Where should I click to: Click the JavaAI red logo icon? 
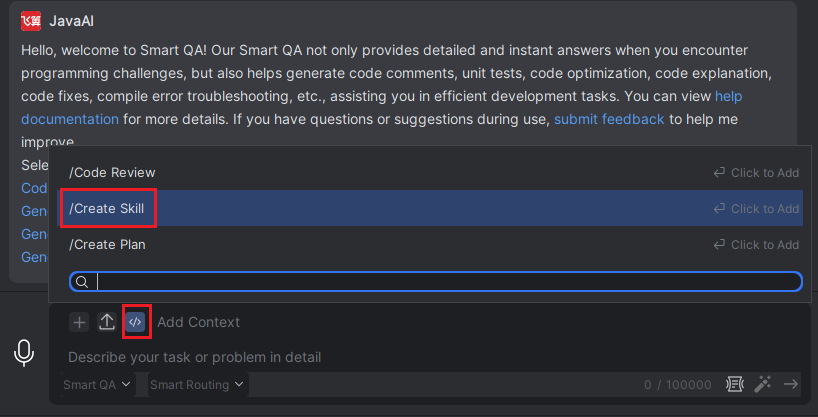31,21
